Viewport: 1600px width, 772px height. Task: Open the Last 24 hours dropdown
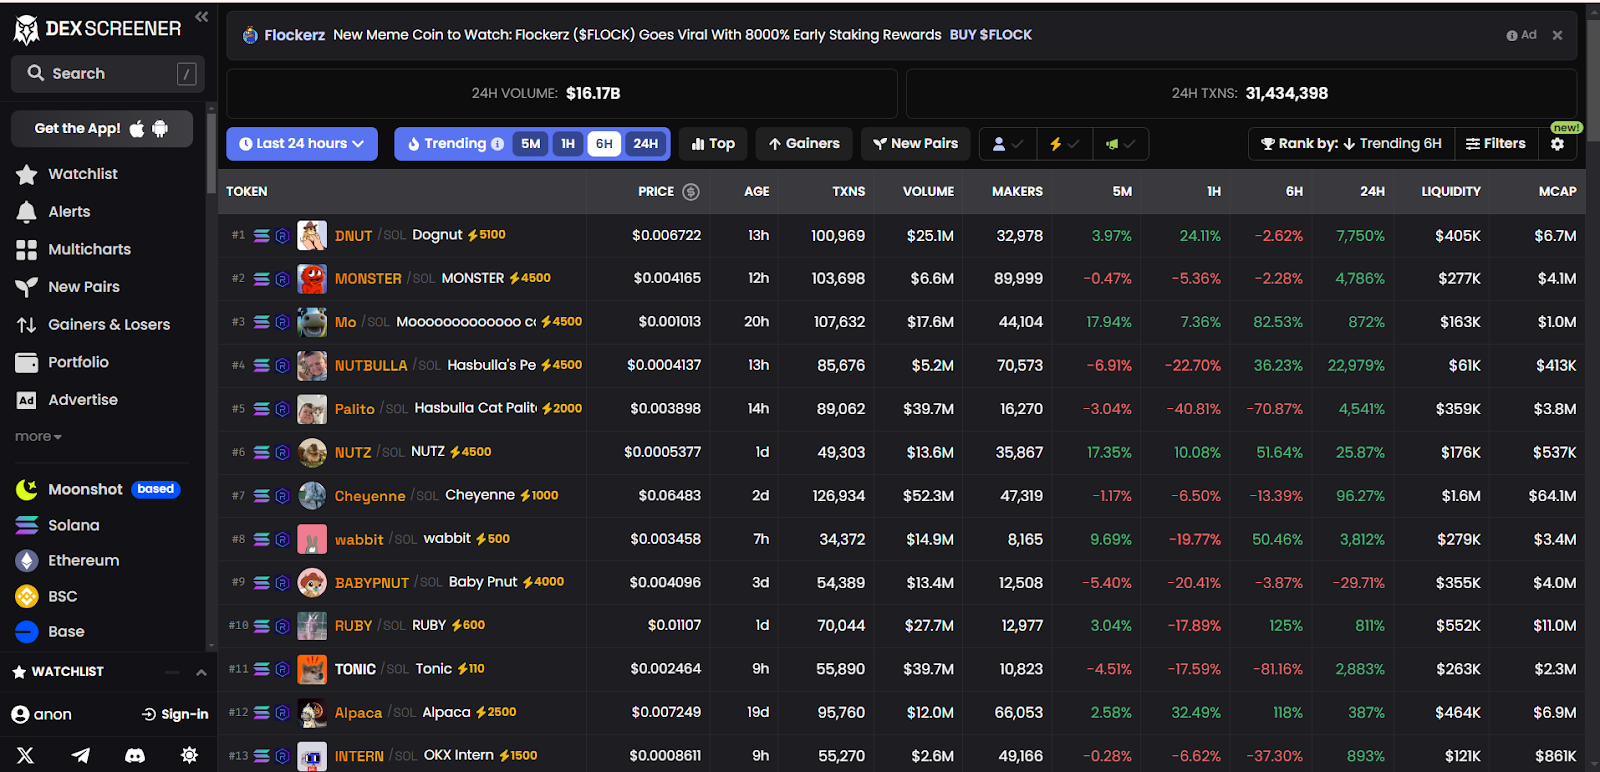pyautogui.click(x=302, y=144)
